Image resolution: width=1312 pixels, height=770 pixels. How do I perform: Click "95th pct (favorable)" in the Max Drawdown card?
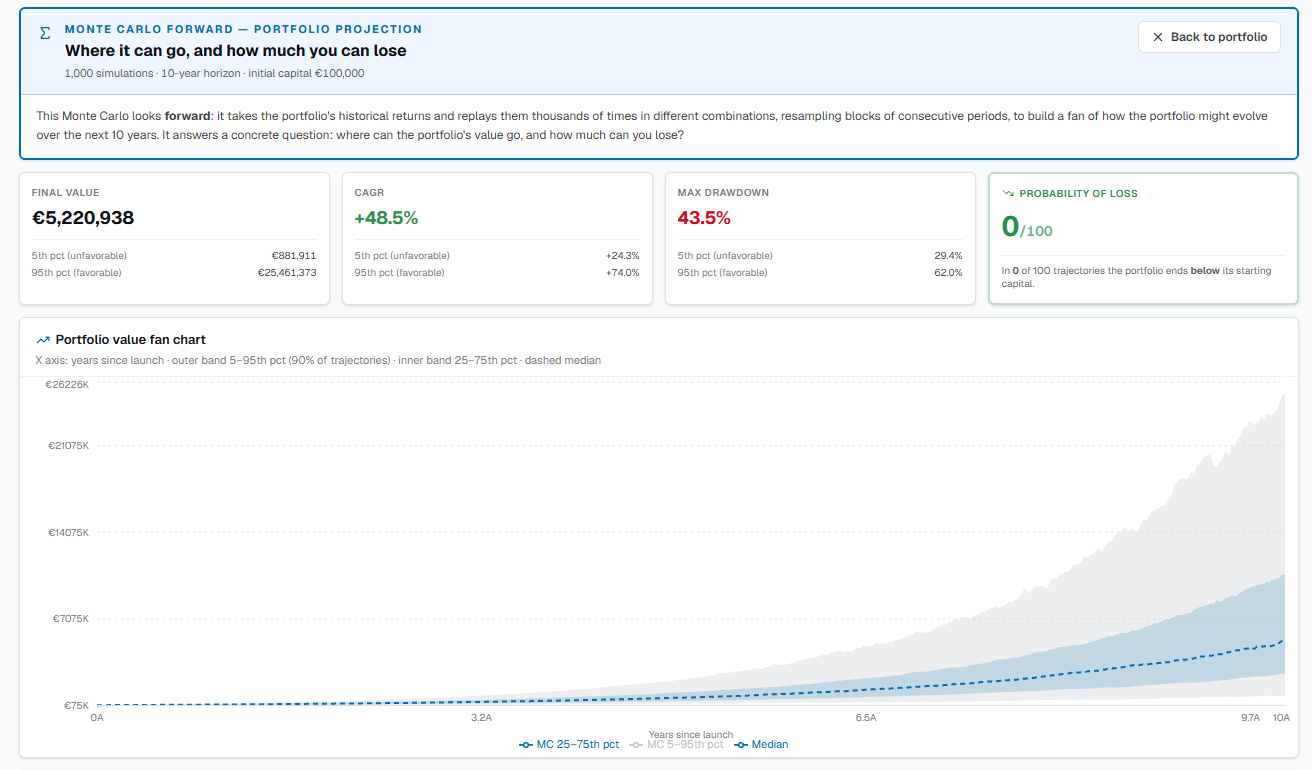pos(723,273)
